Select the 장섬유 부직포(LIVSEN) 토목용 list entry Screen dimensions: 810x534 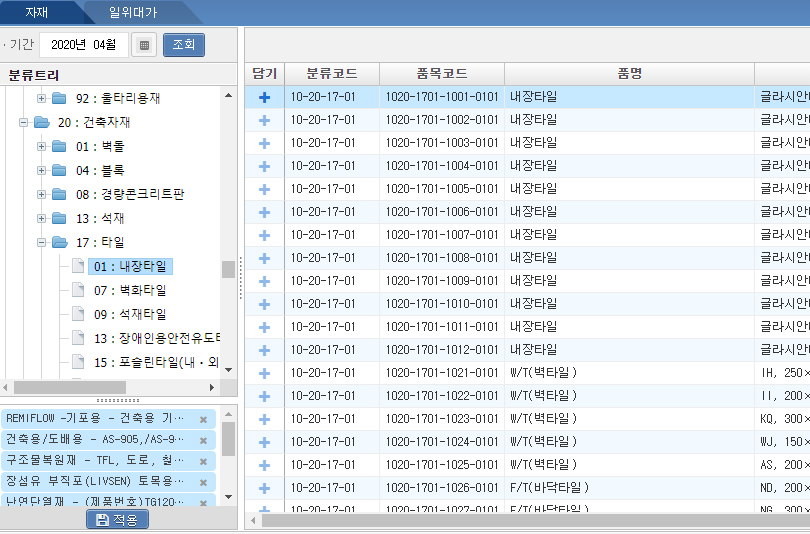95,482
